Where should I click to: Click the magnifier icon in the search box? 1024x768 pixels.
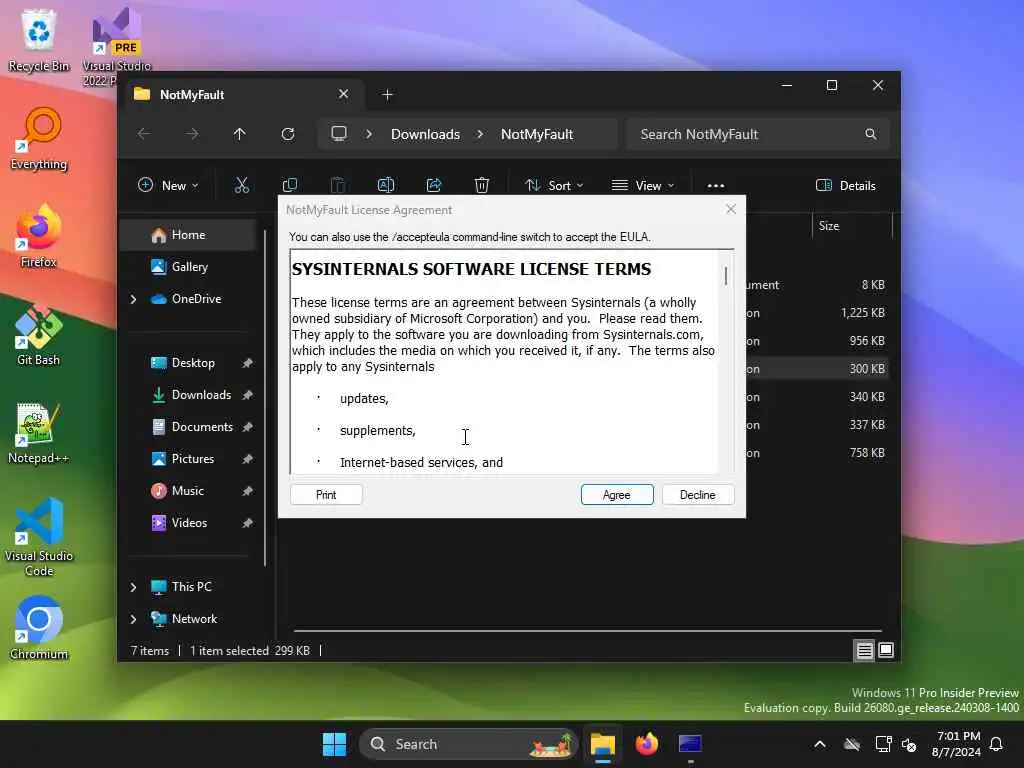871,134
